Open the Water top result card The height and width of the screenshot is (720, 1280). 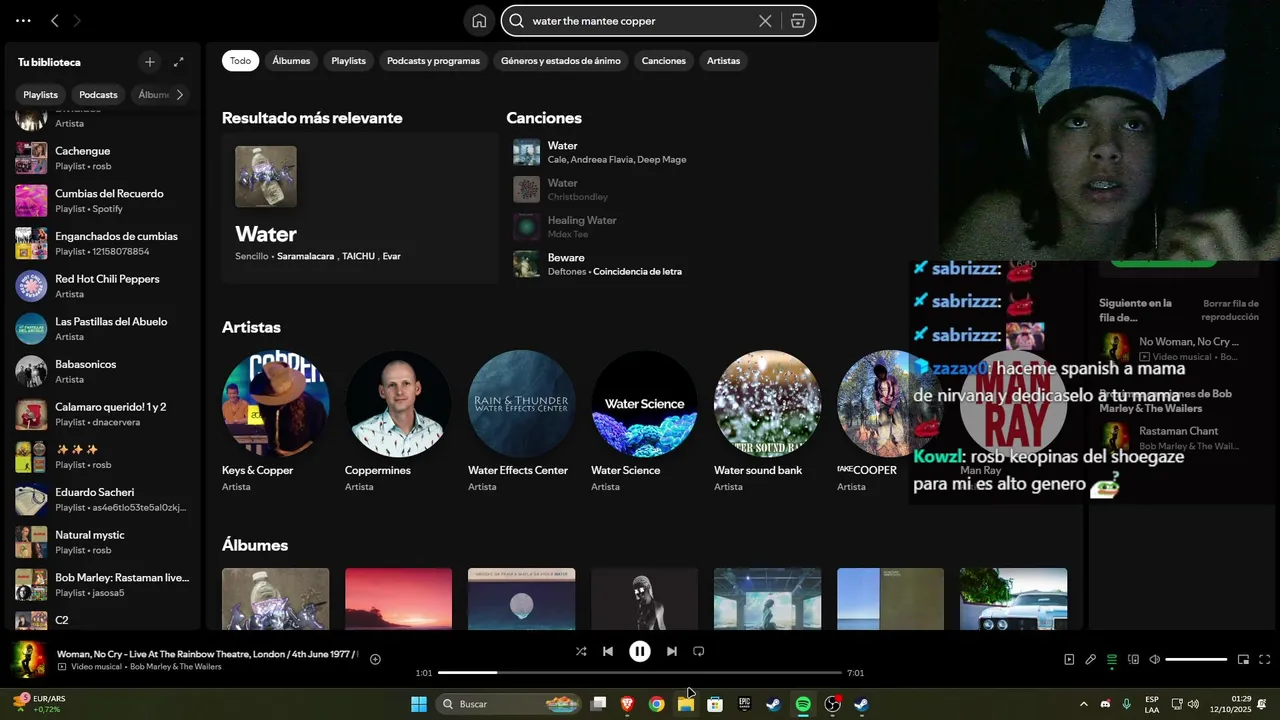[360, 208]
